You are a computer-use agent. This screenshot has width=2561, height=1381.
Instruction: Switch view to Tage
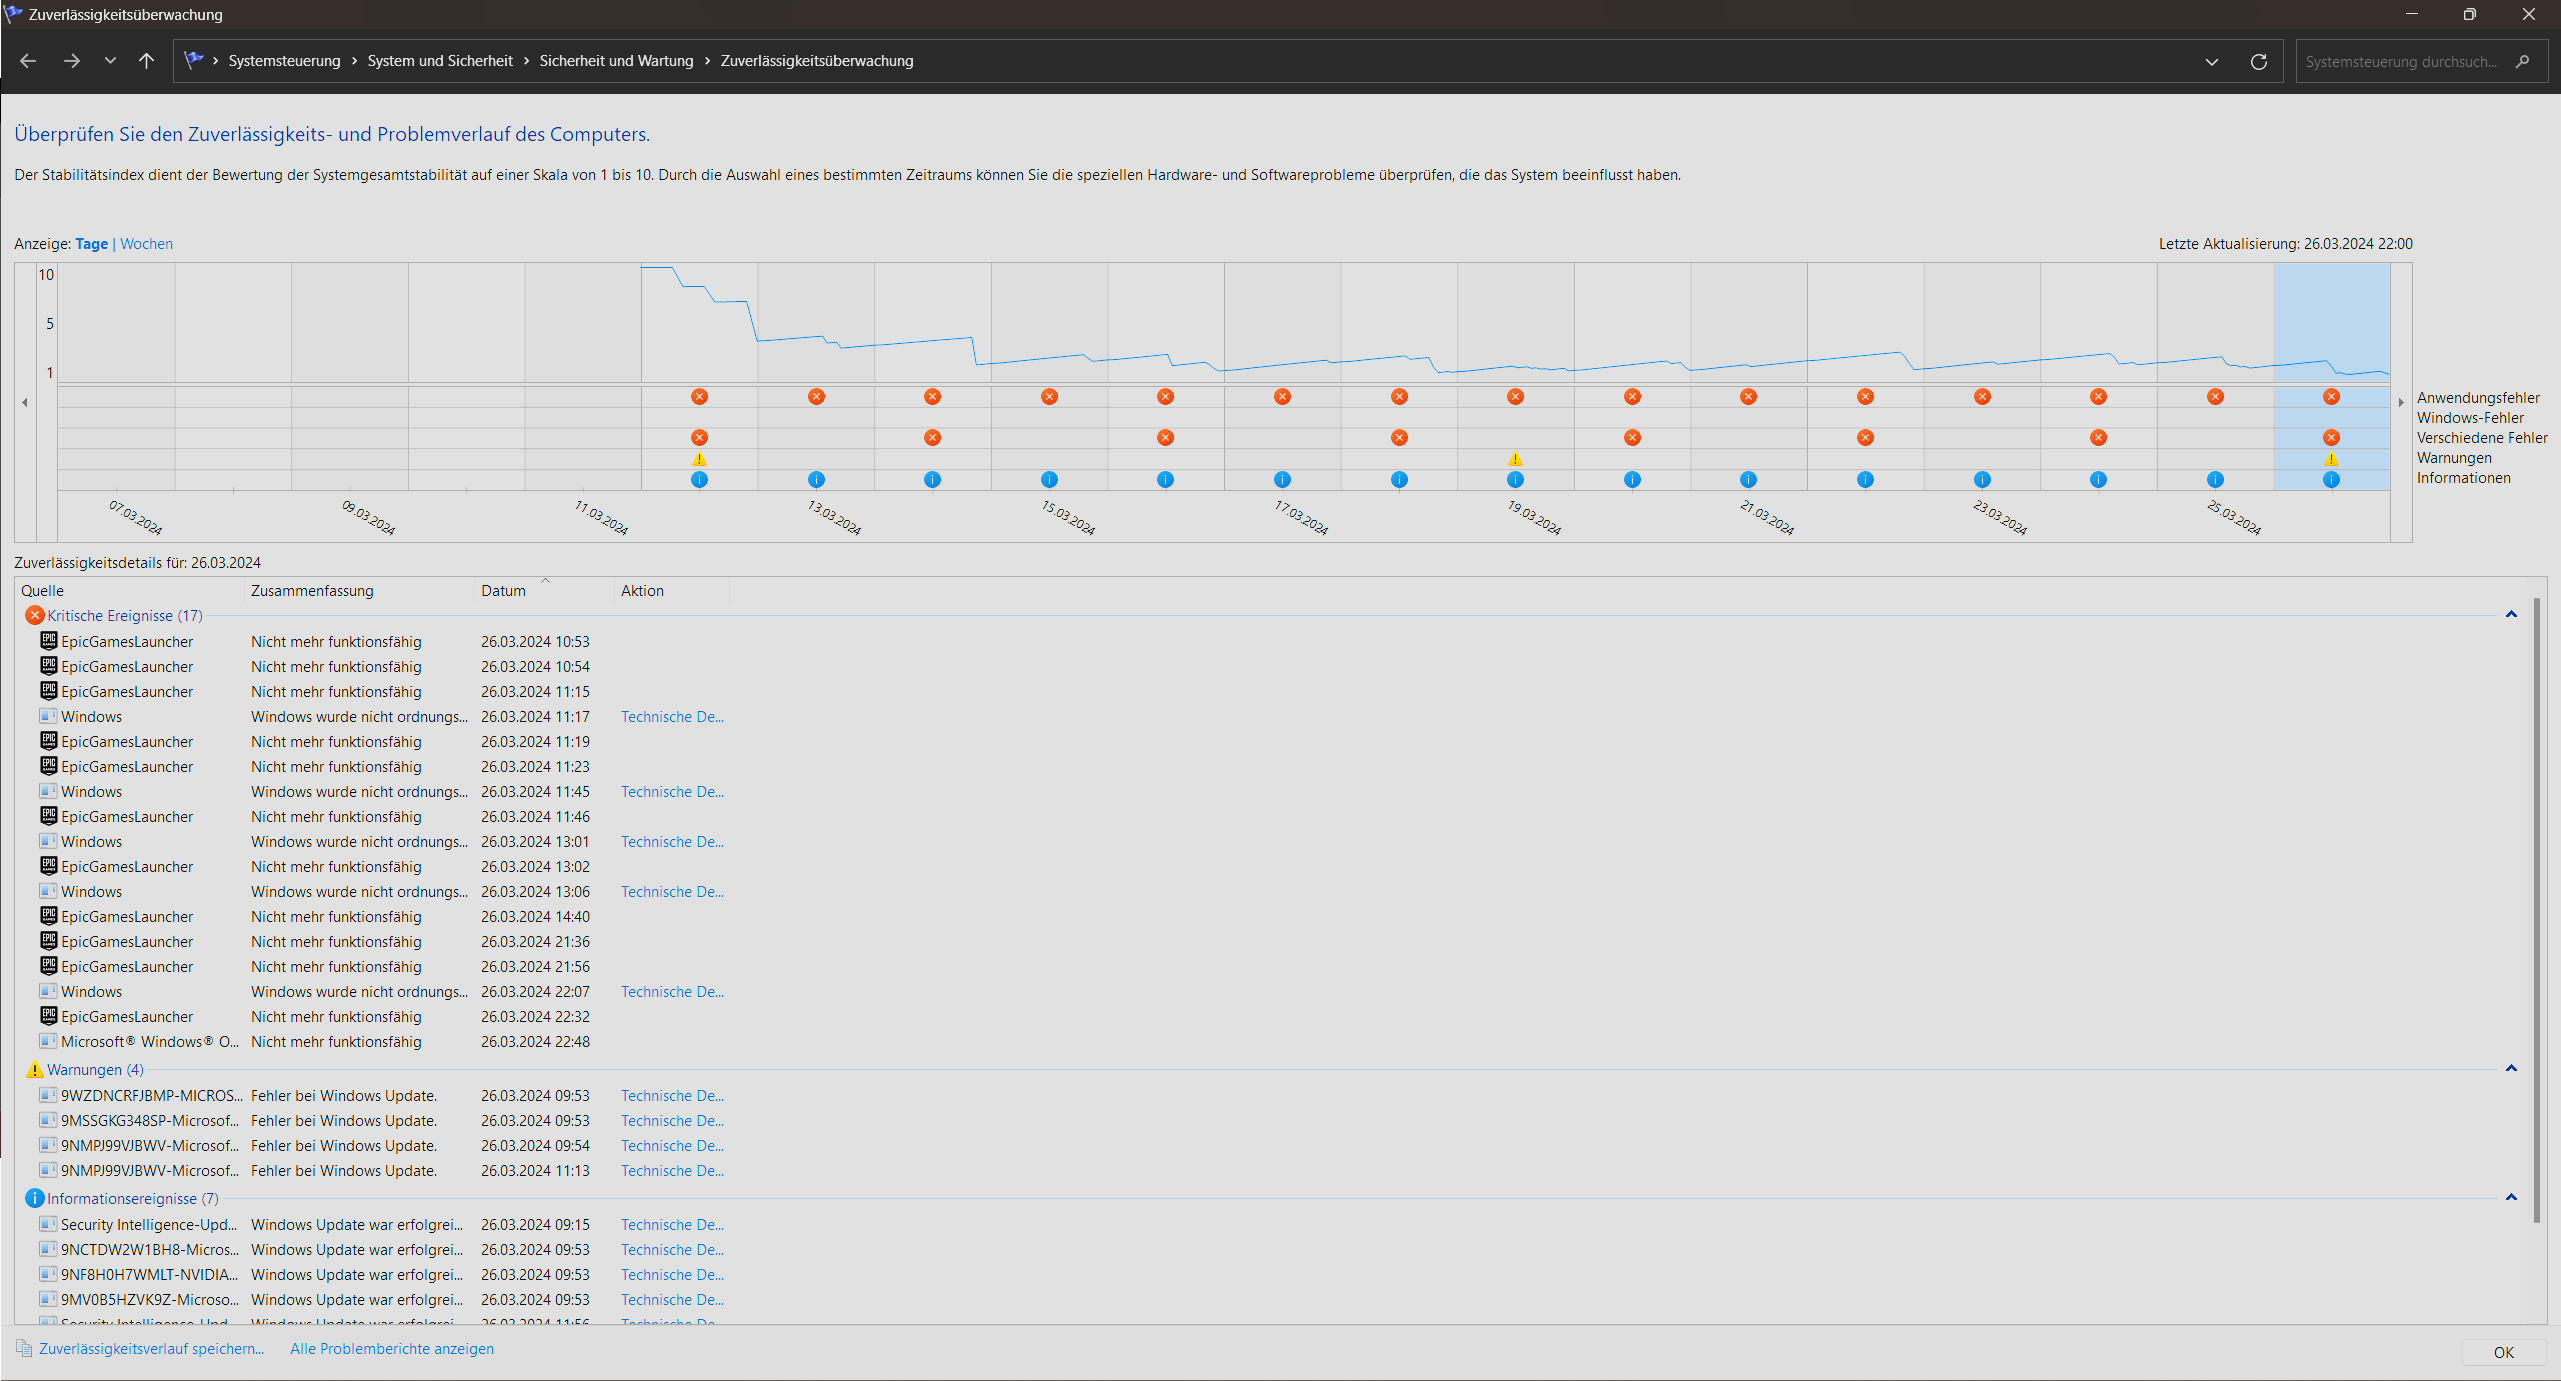pyautogui.click(x=91, y=244)
